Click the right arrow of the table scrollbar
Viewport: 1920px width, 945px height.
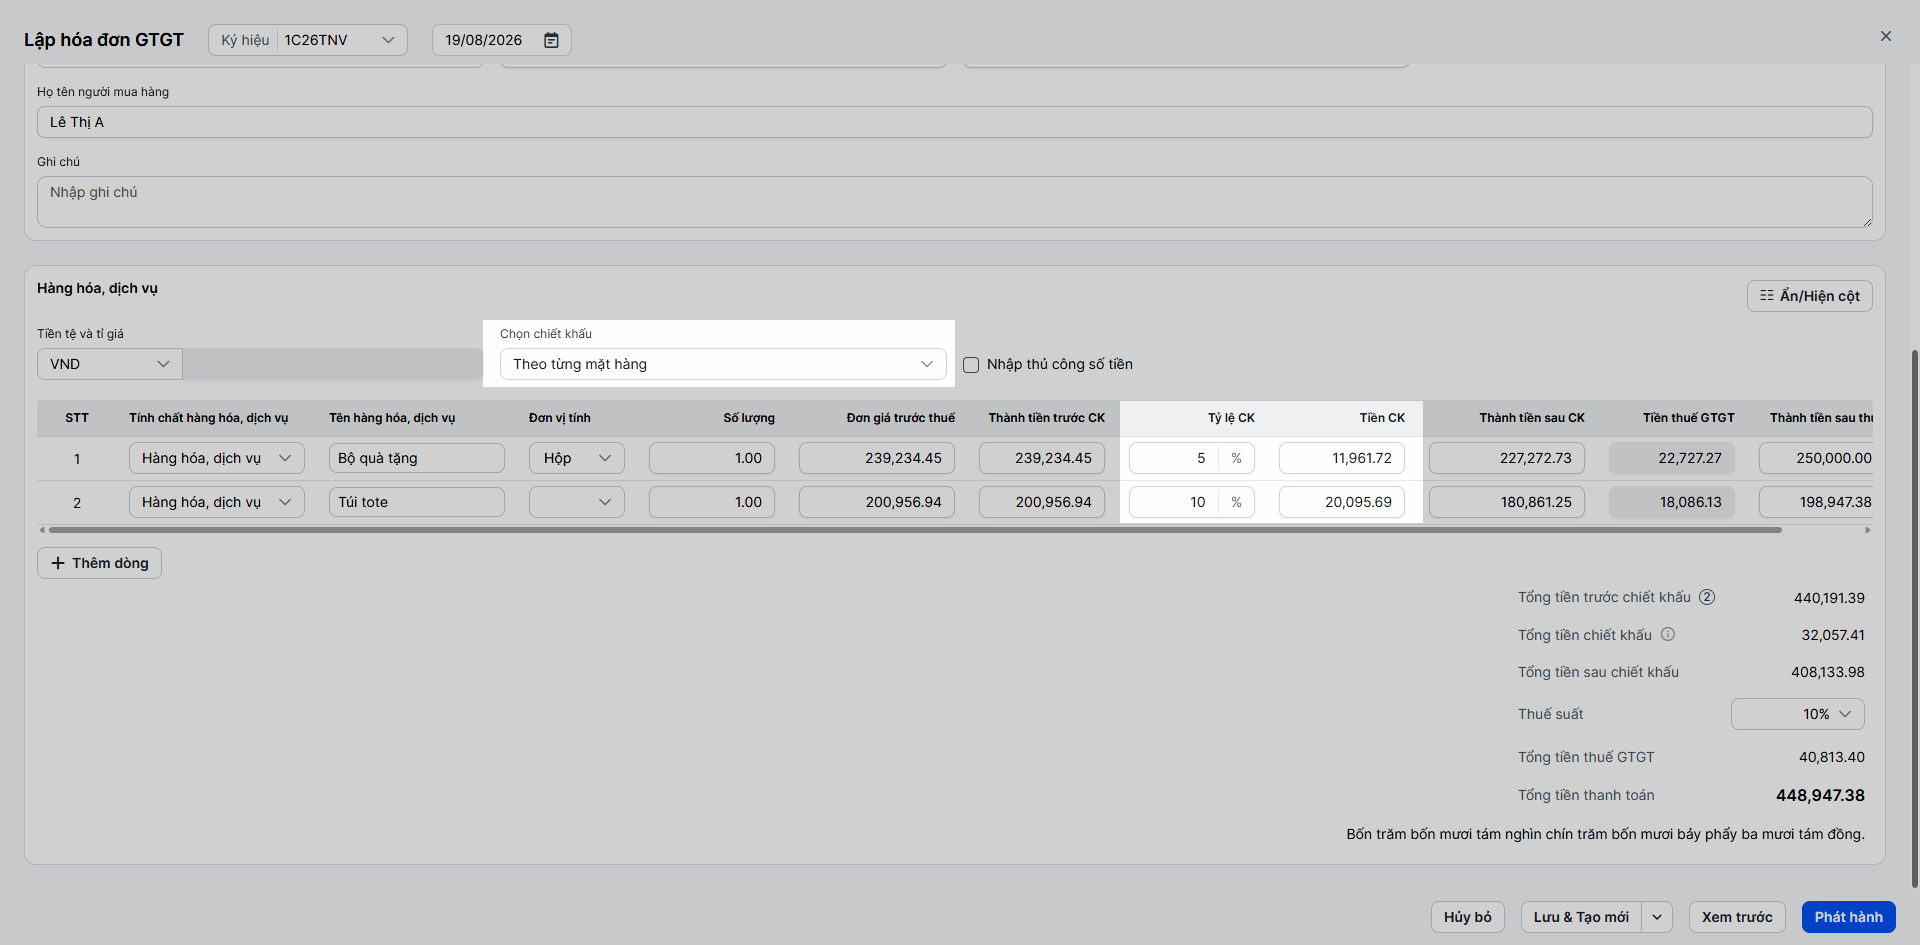click(x=1868, y=530)
